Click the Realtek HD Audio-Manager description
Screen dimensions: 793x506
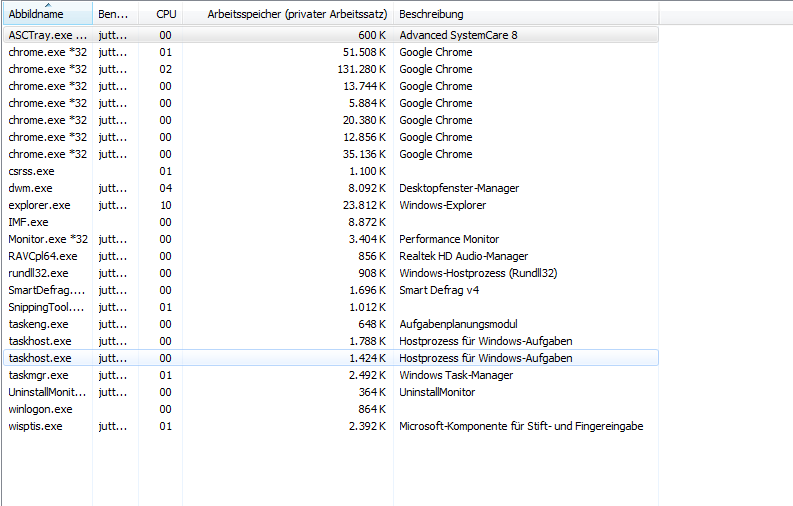click(464, 256)
